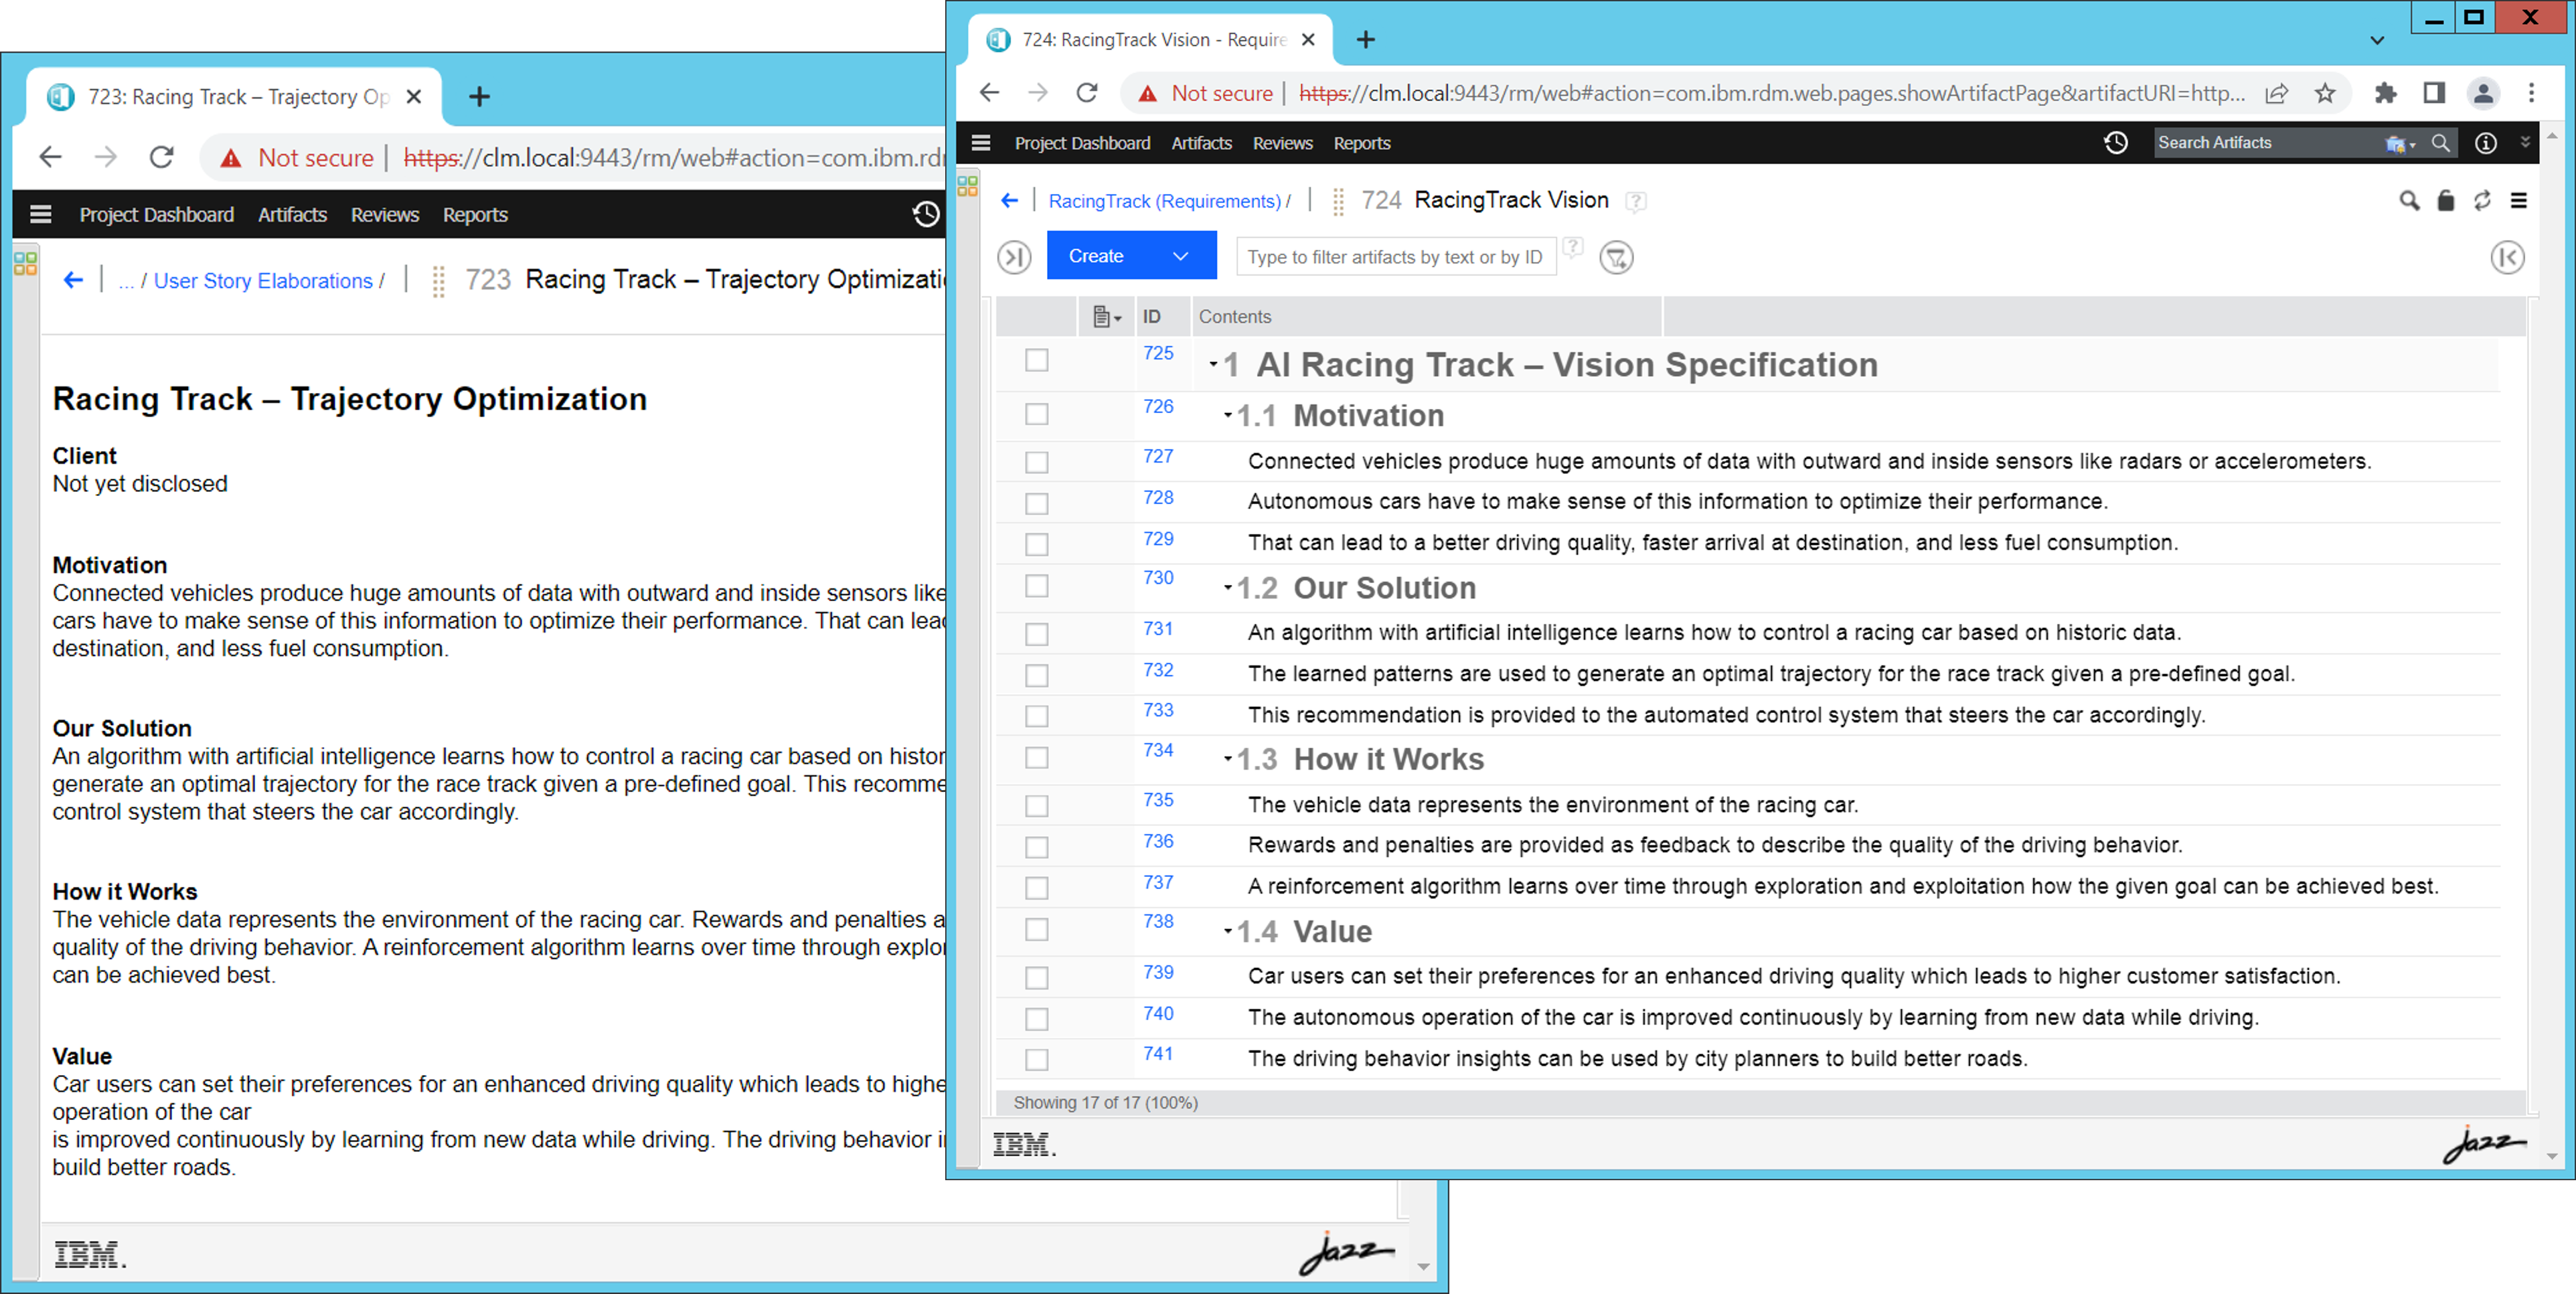The width and height of the screenshot is (2576, 1294).
Task: Collapse right sidebar with arrow circle icon
Action: pos(2507,257)
